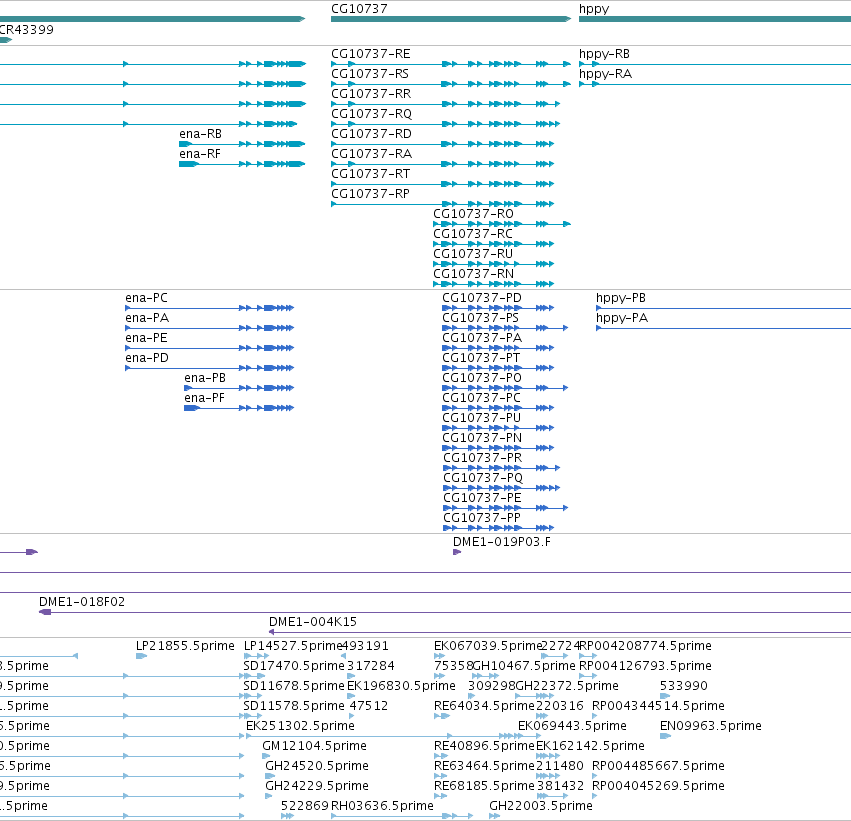This screenshot has height=821, width=851.
Task: Select EST RE64034.5prime
Action: [484, 707]
